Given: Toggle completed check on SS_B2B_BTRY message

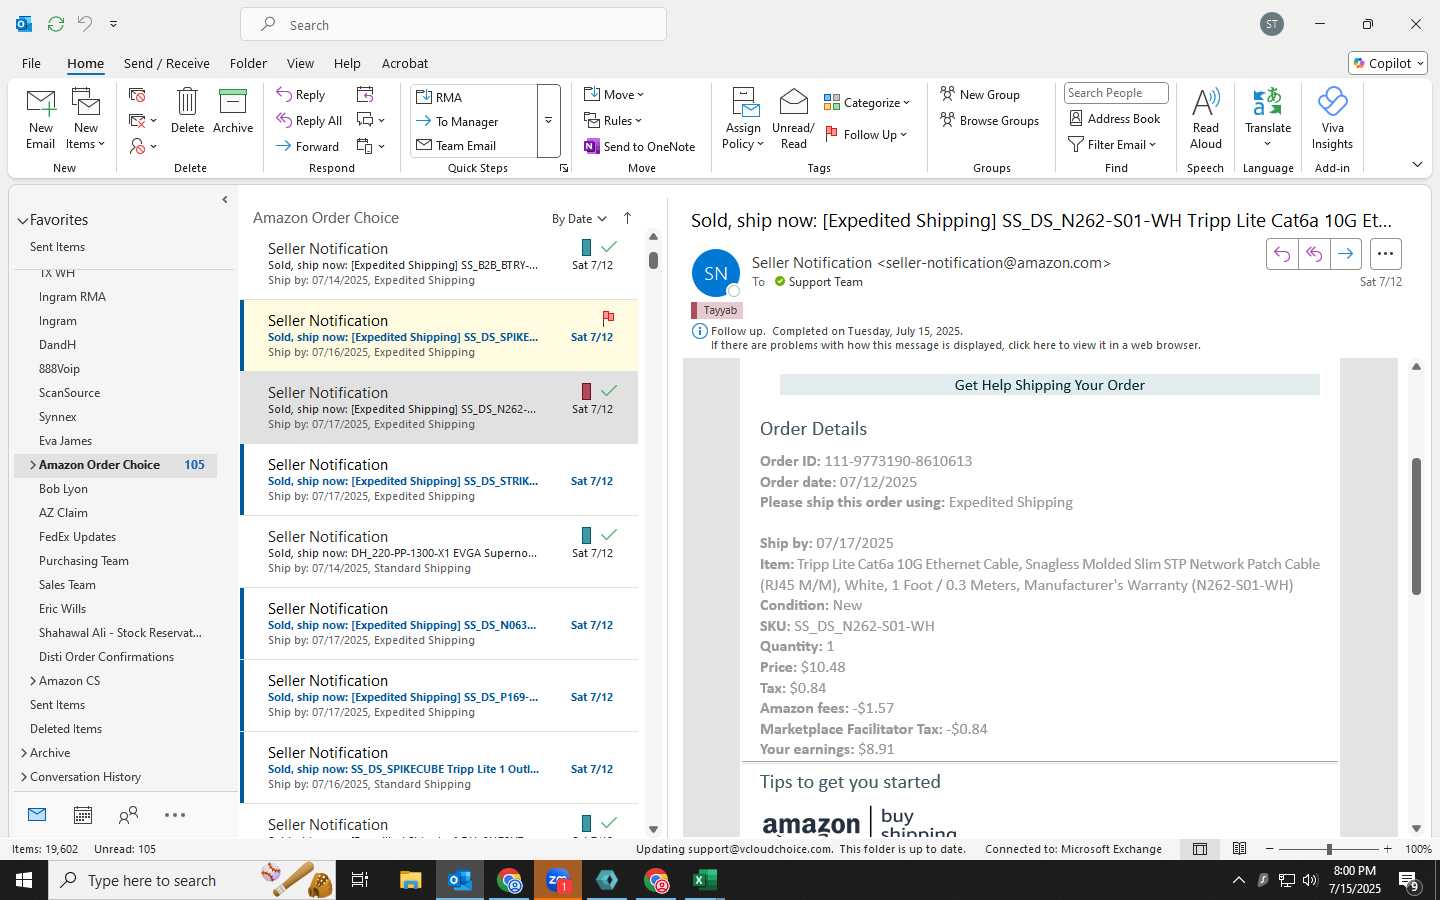Looking at the screenshot, I should pyautogui.click(x=609, y=246).
